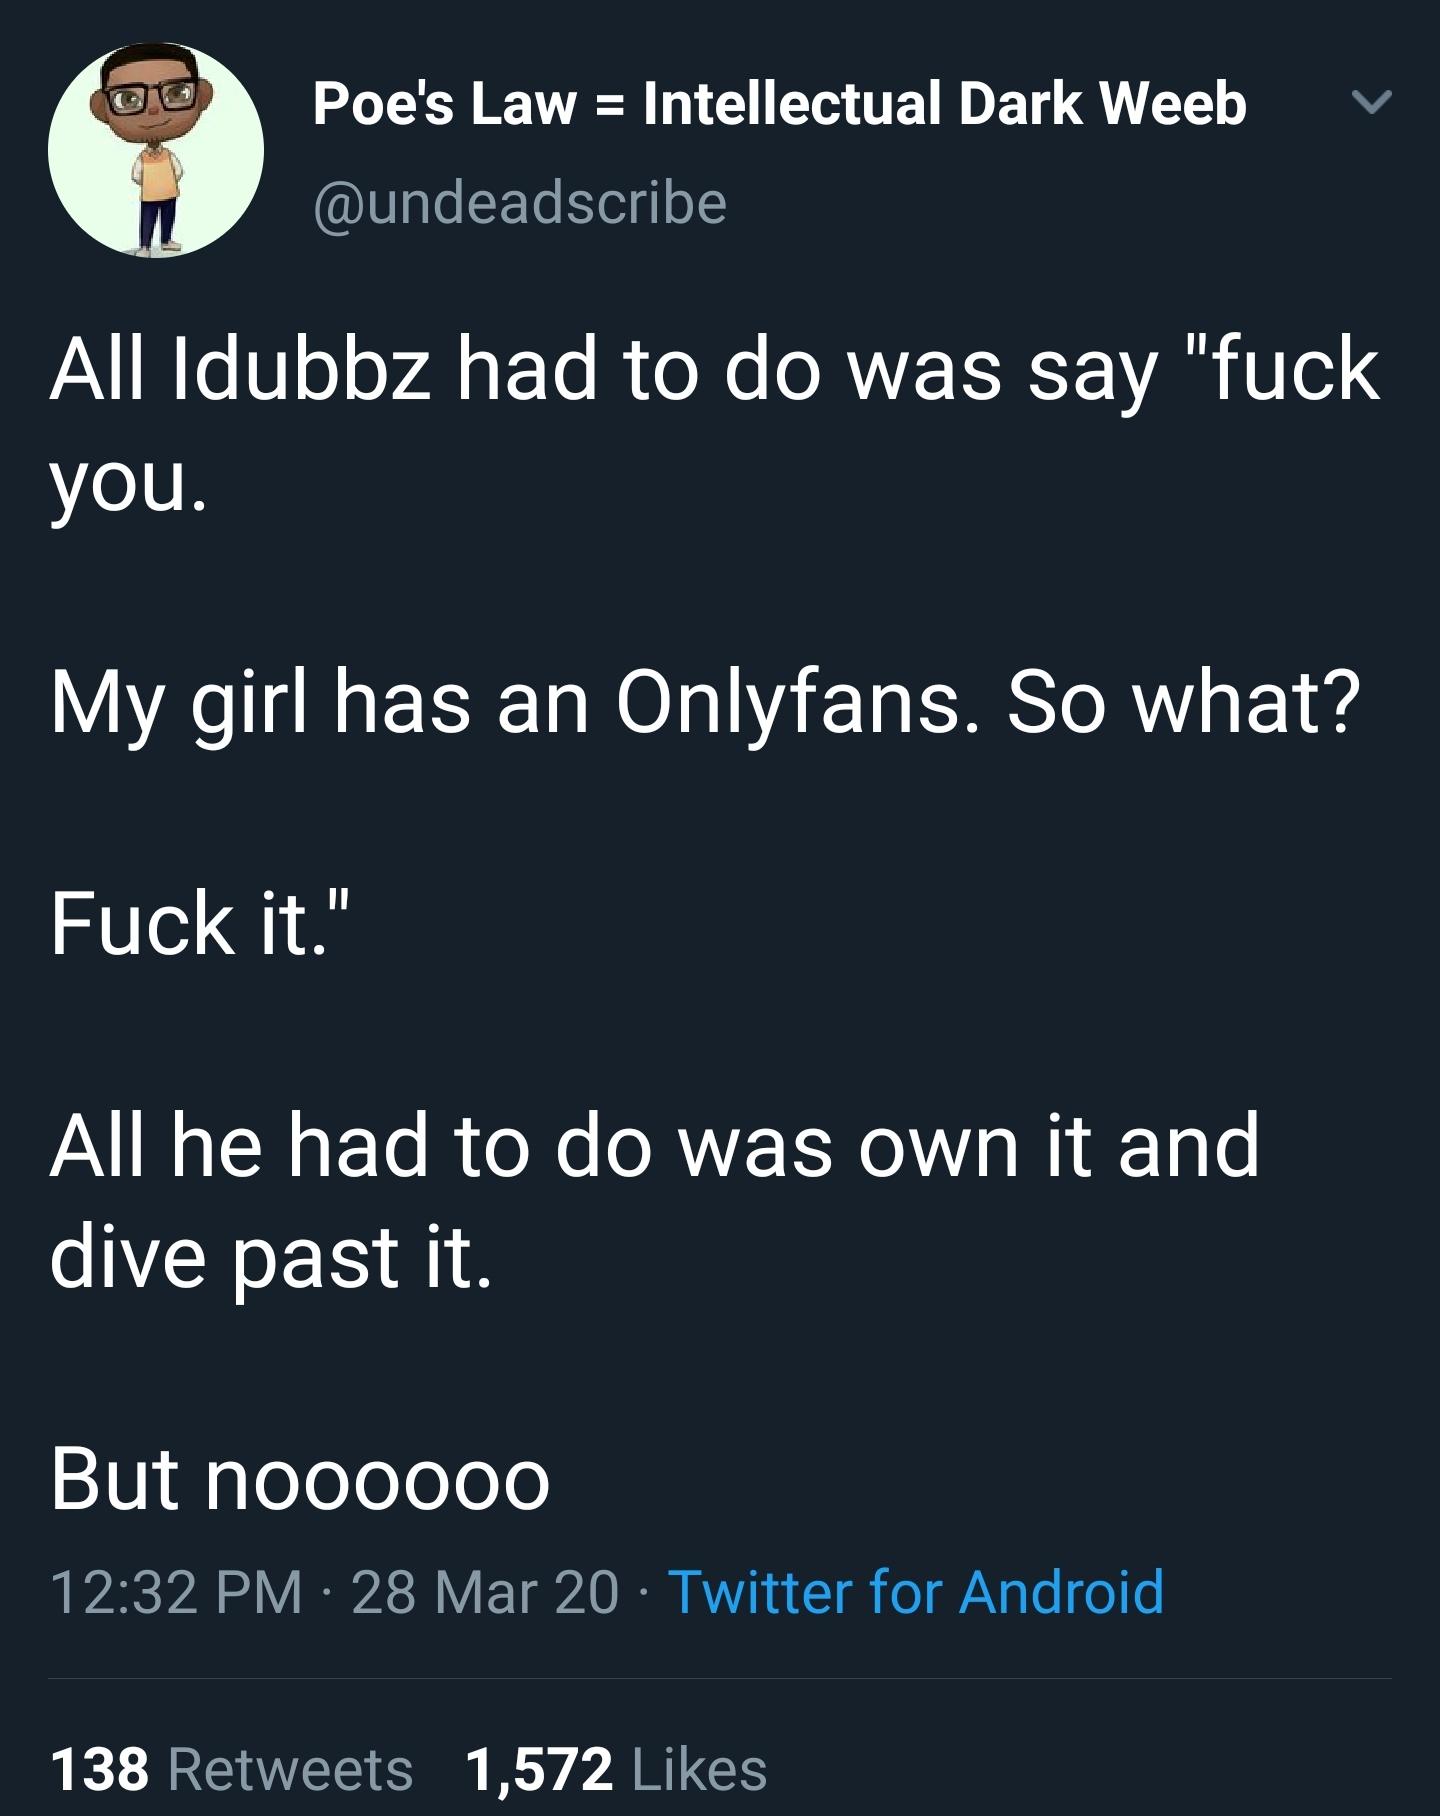Click the "was say" text in first line

[x=1002, y=370]
